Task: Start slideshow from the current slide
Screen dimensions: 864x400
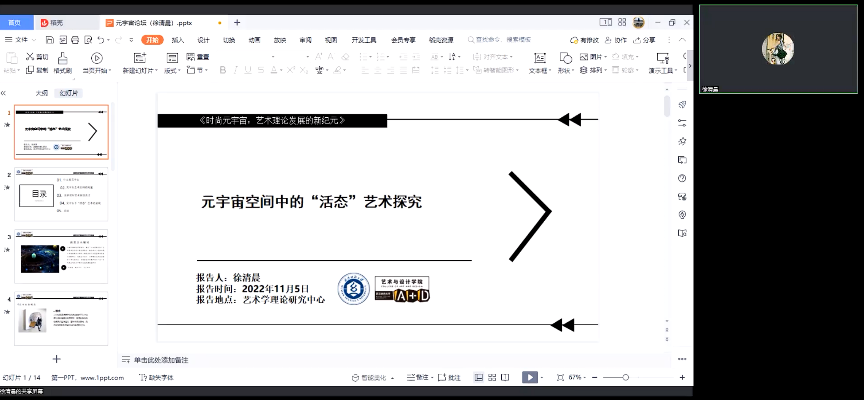Action: point(96,63)
